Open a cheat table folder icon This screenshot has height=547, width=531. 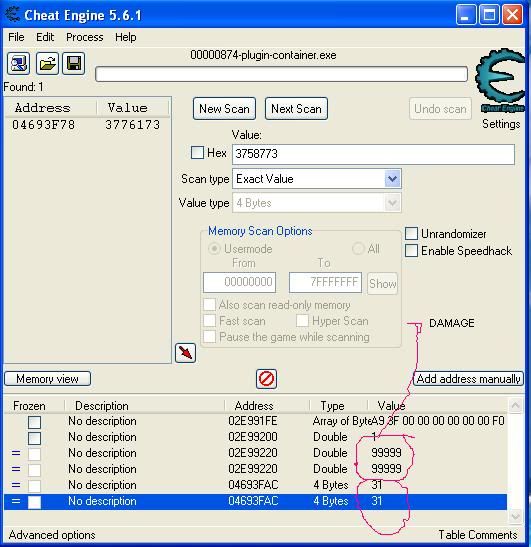(x=47, y=63)
